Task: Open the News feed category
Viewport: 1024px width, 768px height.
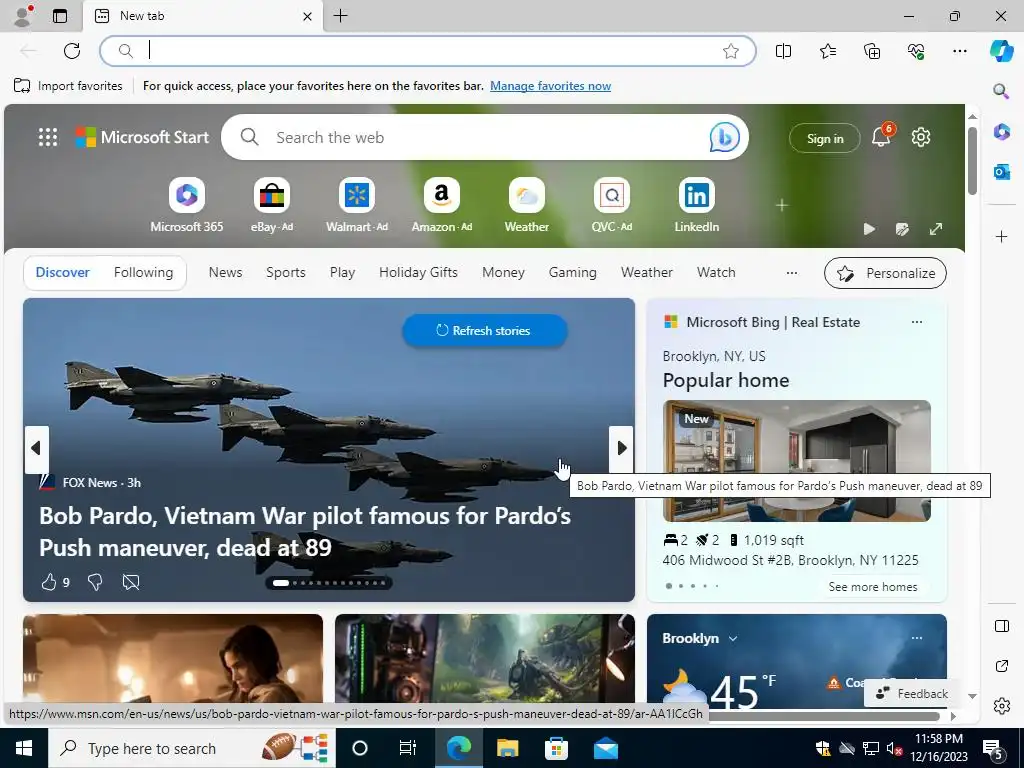Action: (225, 272)
